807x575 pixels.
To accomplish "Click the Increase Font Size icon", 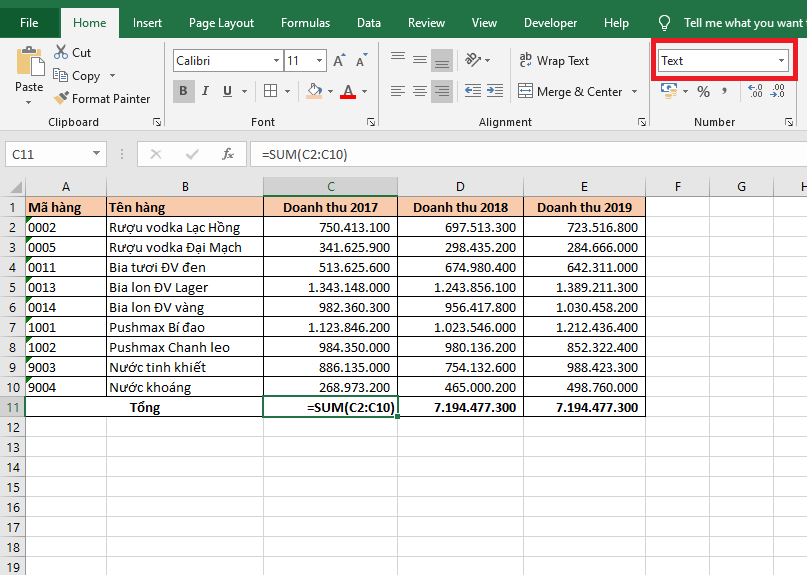I will point(339,61).
